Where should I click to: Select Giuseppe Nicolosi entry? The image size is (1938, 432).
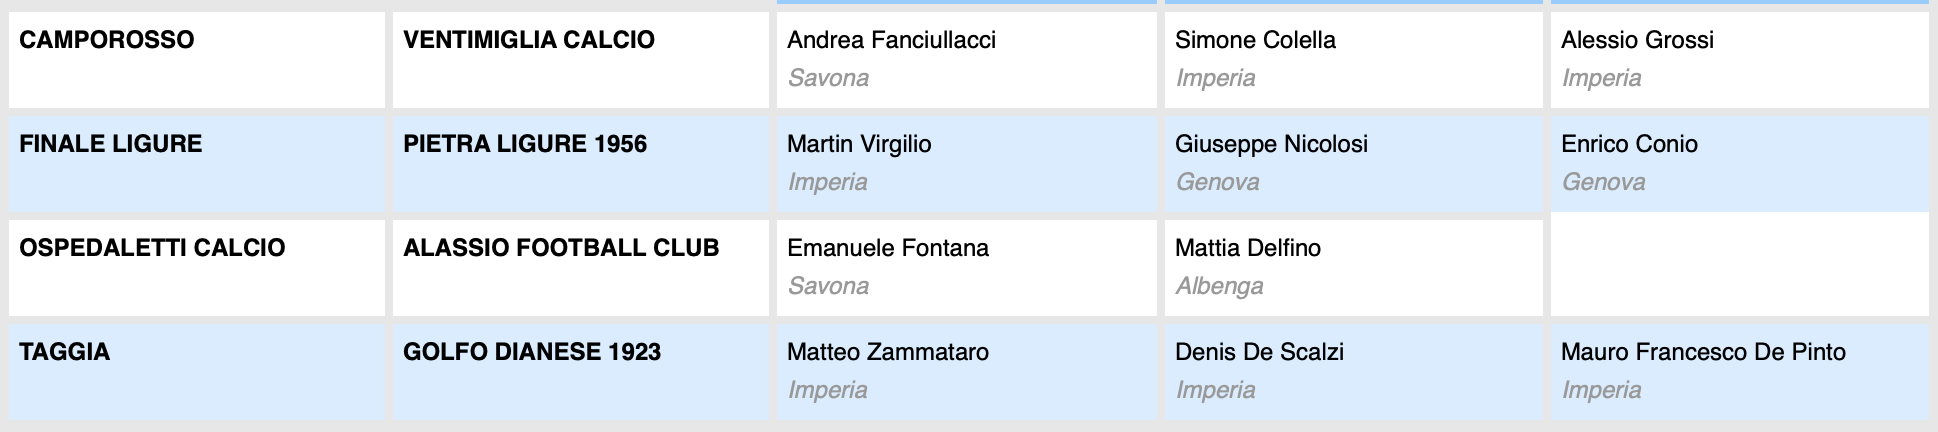1271,144
